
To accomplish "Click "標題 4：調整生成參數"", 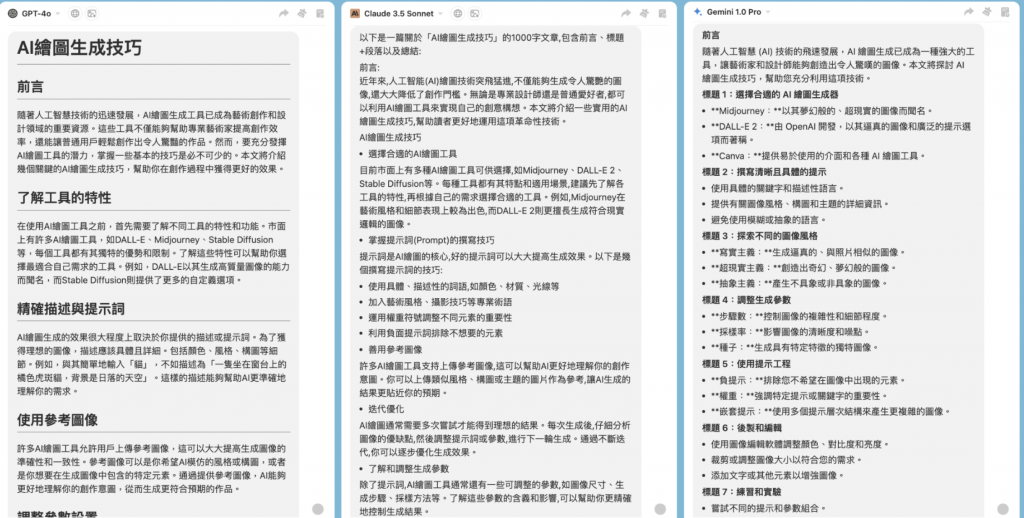I will tap(746, 300).
